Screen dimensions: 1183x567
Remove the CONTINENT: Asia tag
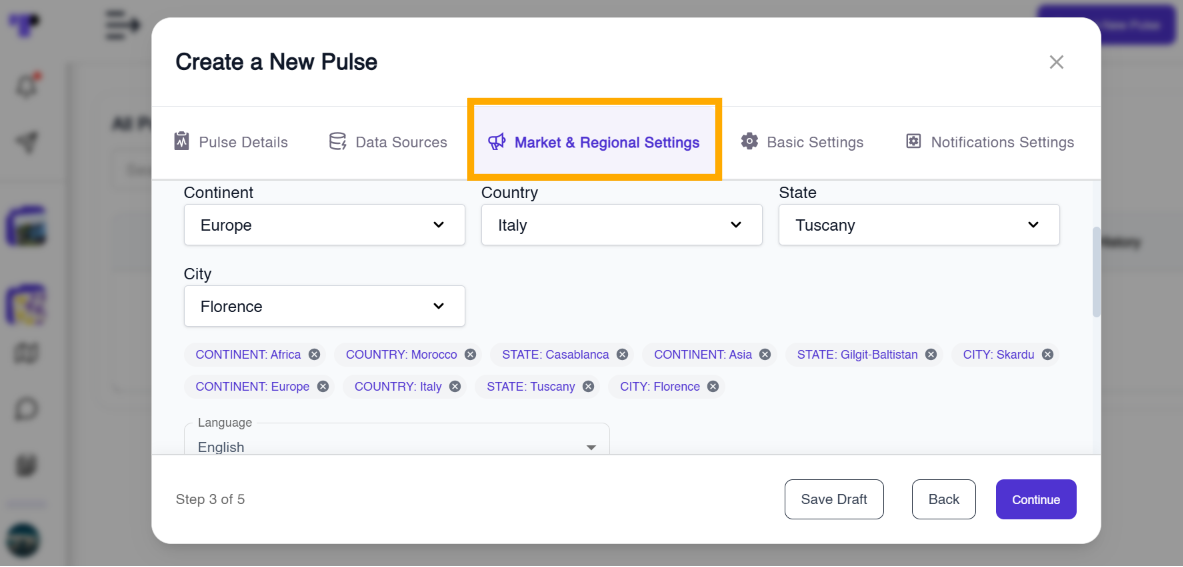coord(765,354)
